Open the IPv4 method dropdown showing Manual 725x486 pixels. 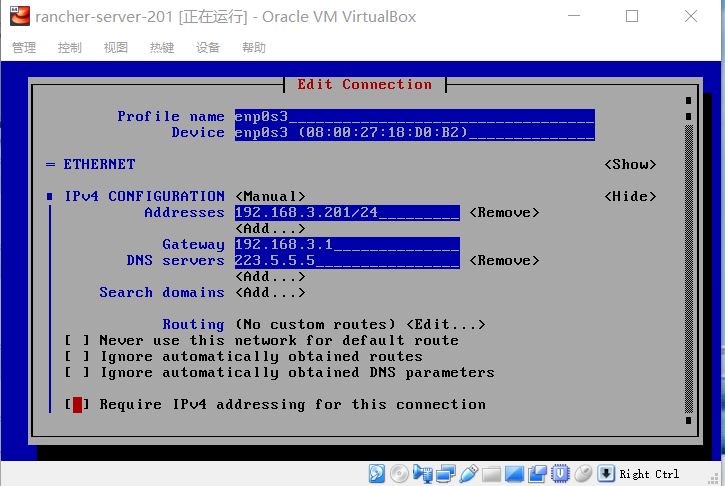(270, 197)
